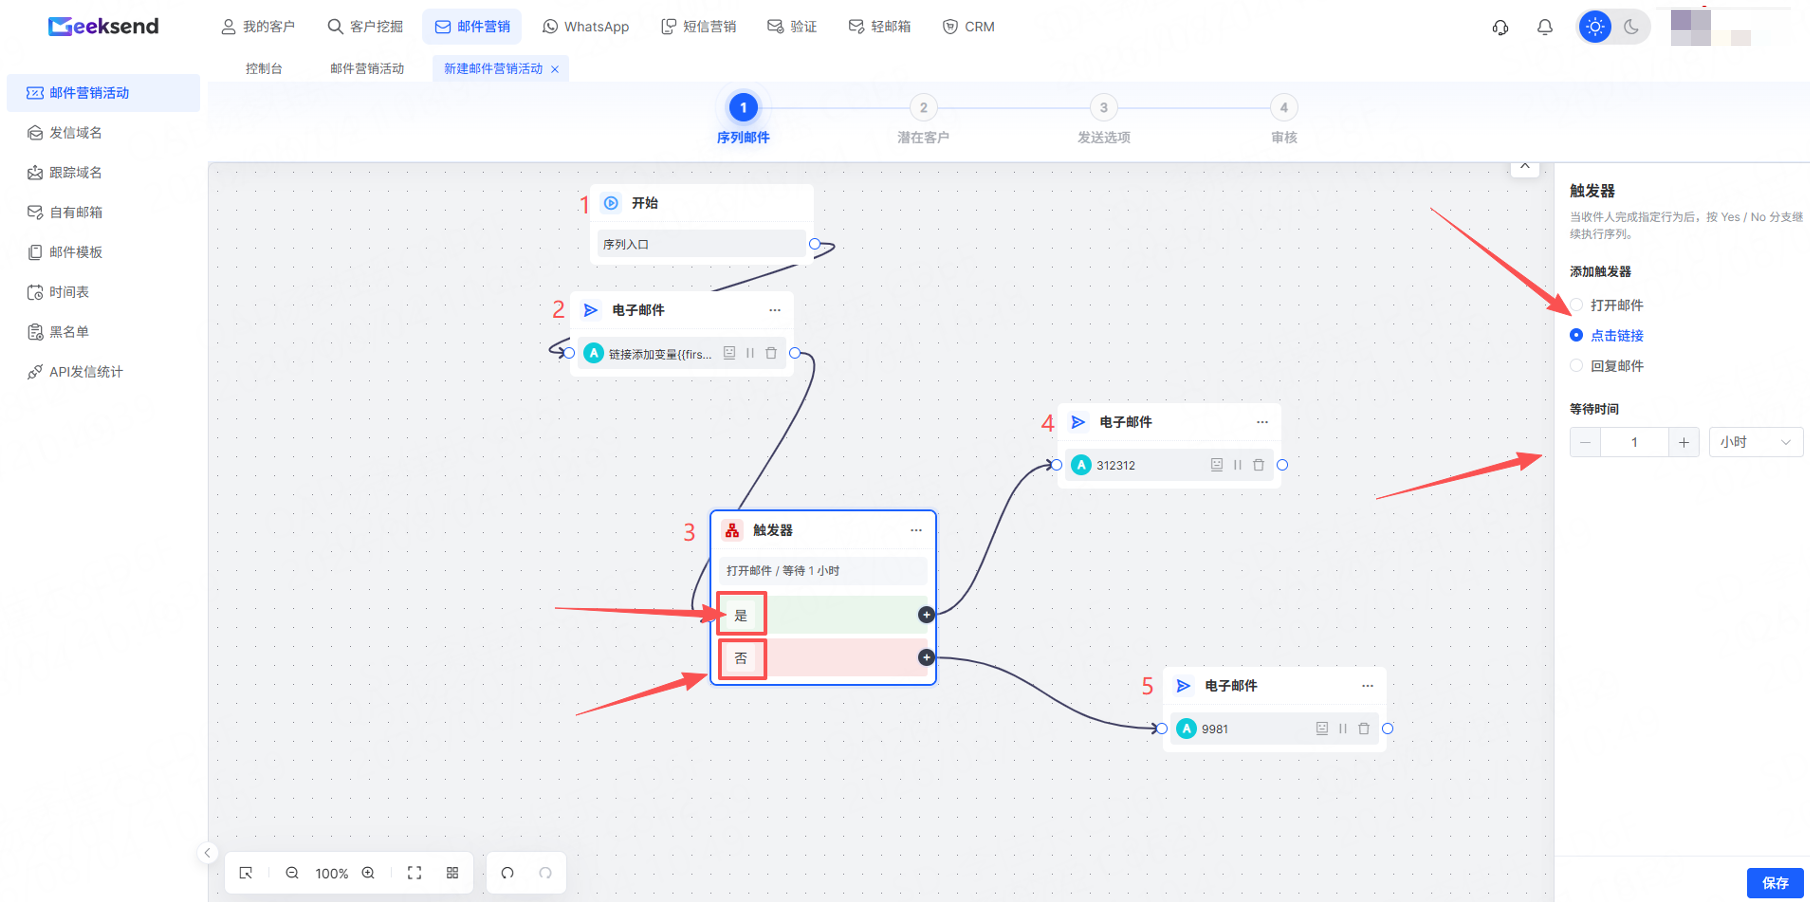The height and width of the screenshot is (902, 1810).
Task: Switch to the 邮件营销活动 tab
Action: point(367,68)
